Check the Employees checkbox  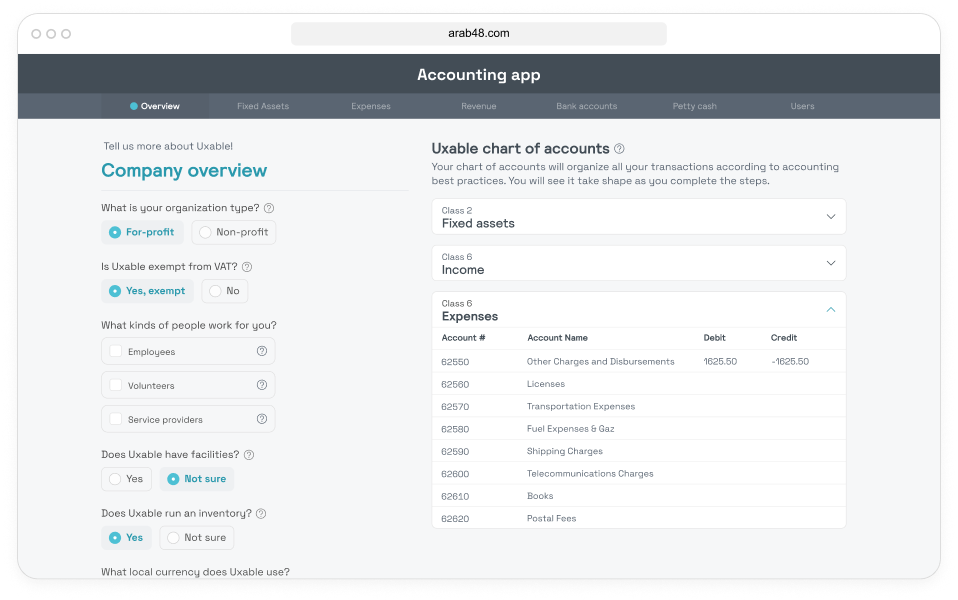point(116,351)
